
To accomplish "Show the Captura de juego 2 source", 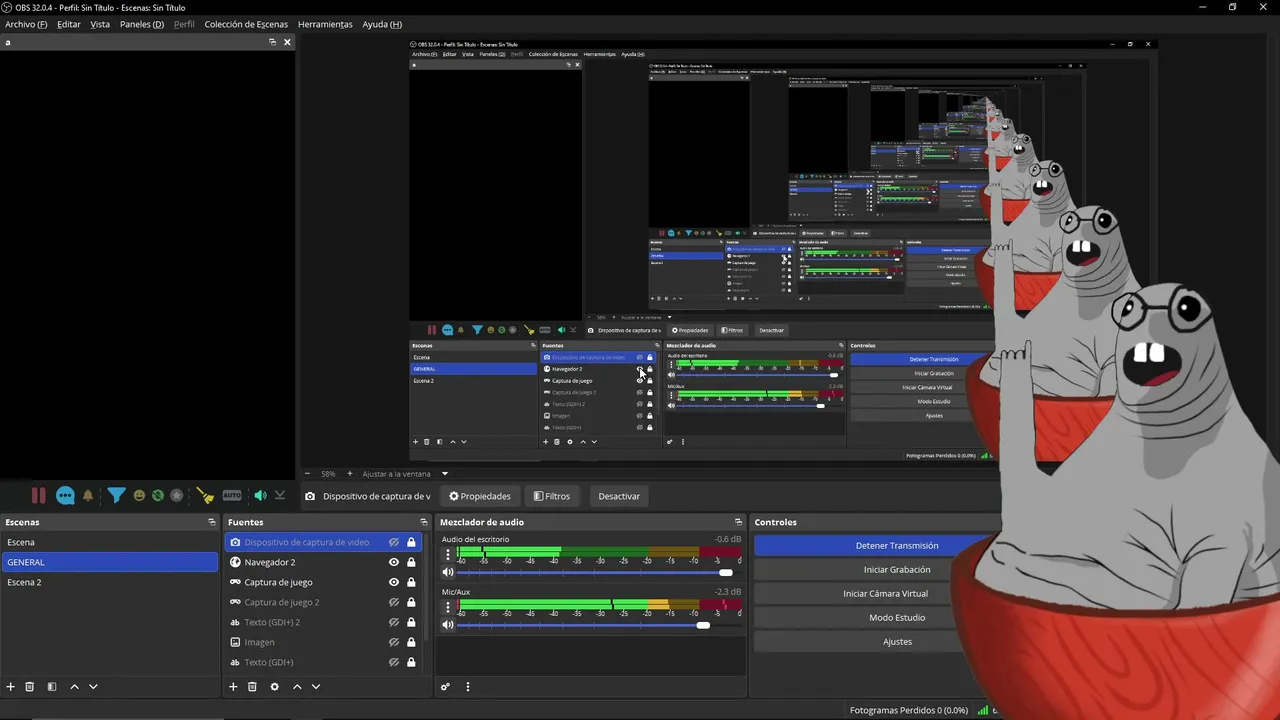I will [x=394, y=602].
